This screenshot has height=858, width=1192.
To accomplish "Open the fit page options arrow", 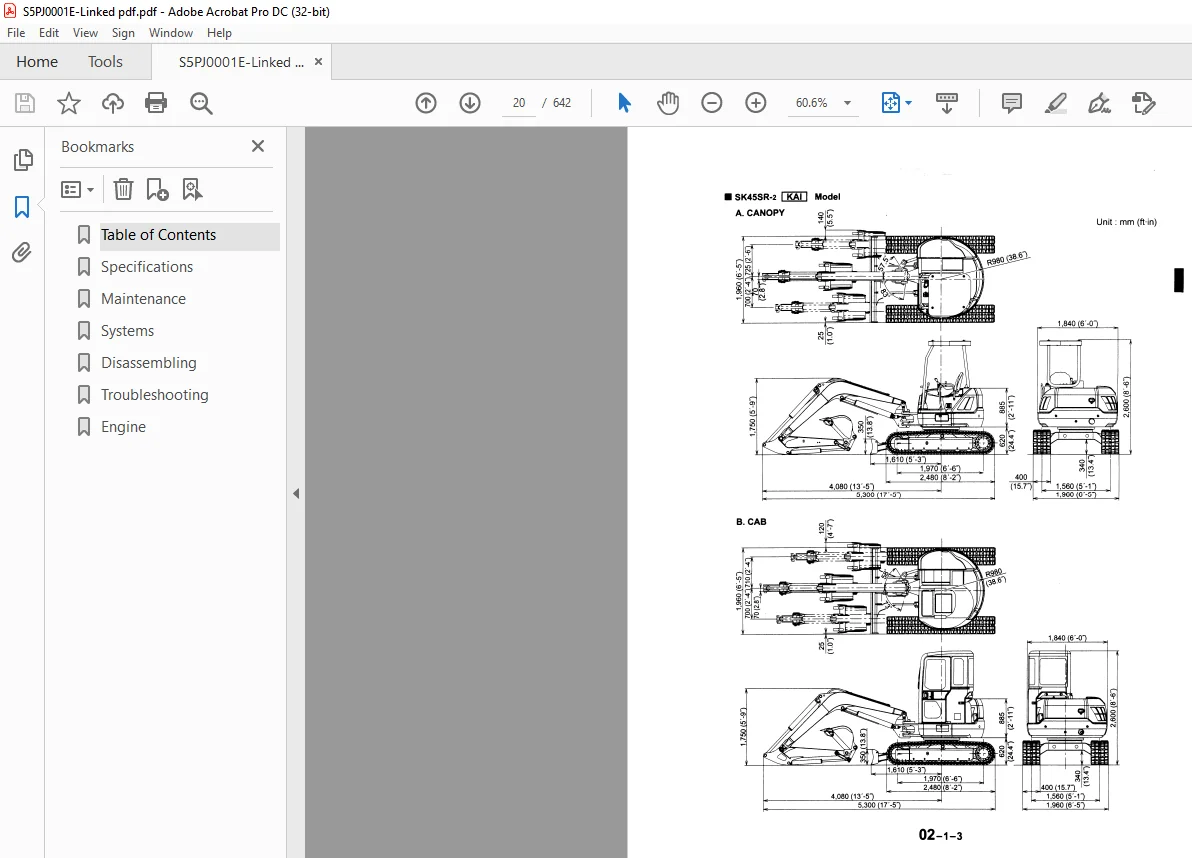I will pyautogui.click(x=908, y=103).
